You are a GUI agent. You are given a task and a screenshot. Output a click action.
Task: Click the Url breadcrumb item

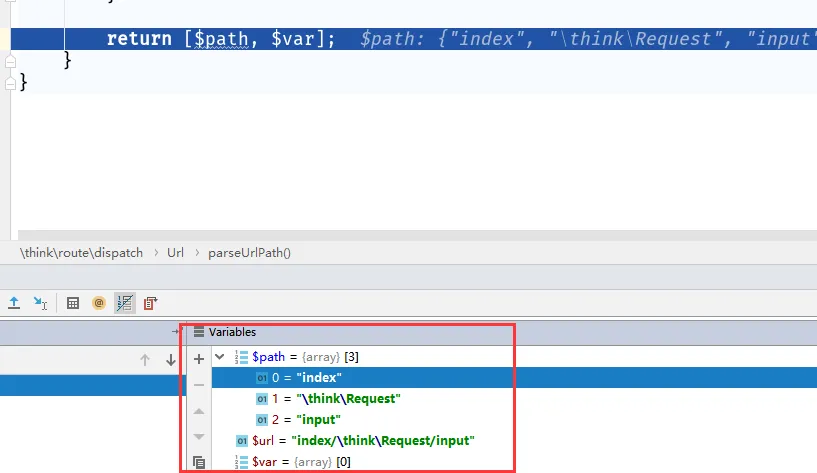175,253
